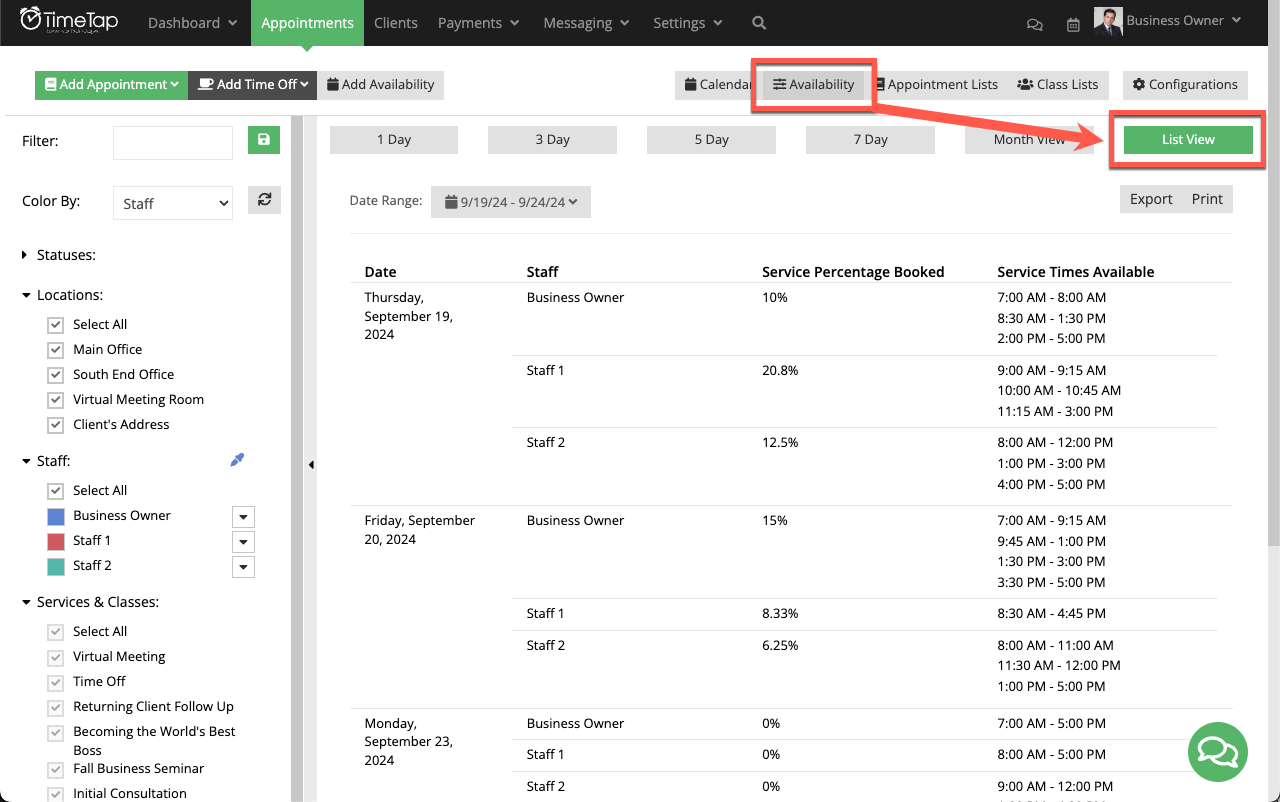Toggle the Virtual Meeting service checkbox
The image size is (1280, 802).
(55, 656)
